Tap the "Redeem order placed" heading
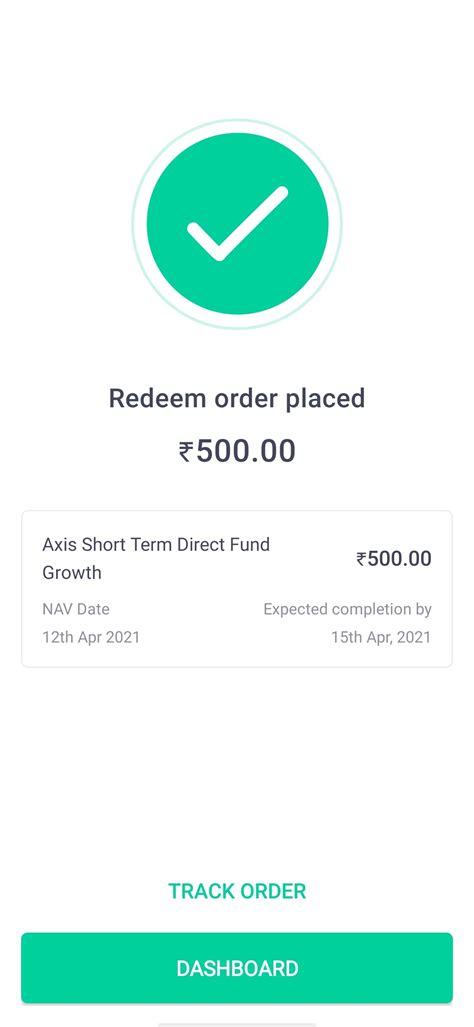The image size is (474, 1027). point(237,399)
